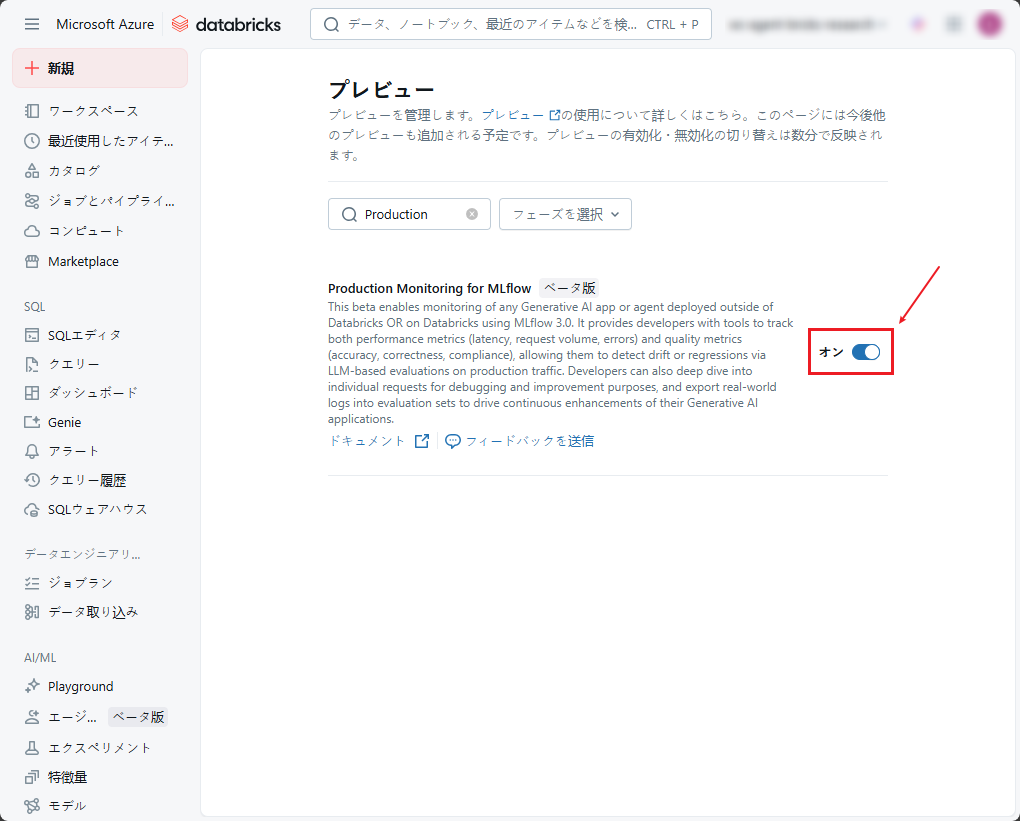This screenshot has height=821, width=1020.
Task: Click the Databricks logo
Action: (x=226, y=24)
